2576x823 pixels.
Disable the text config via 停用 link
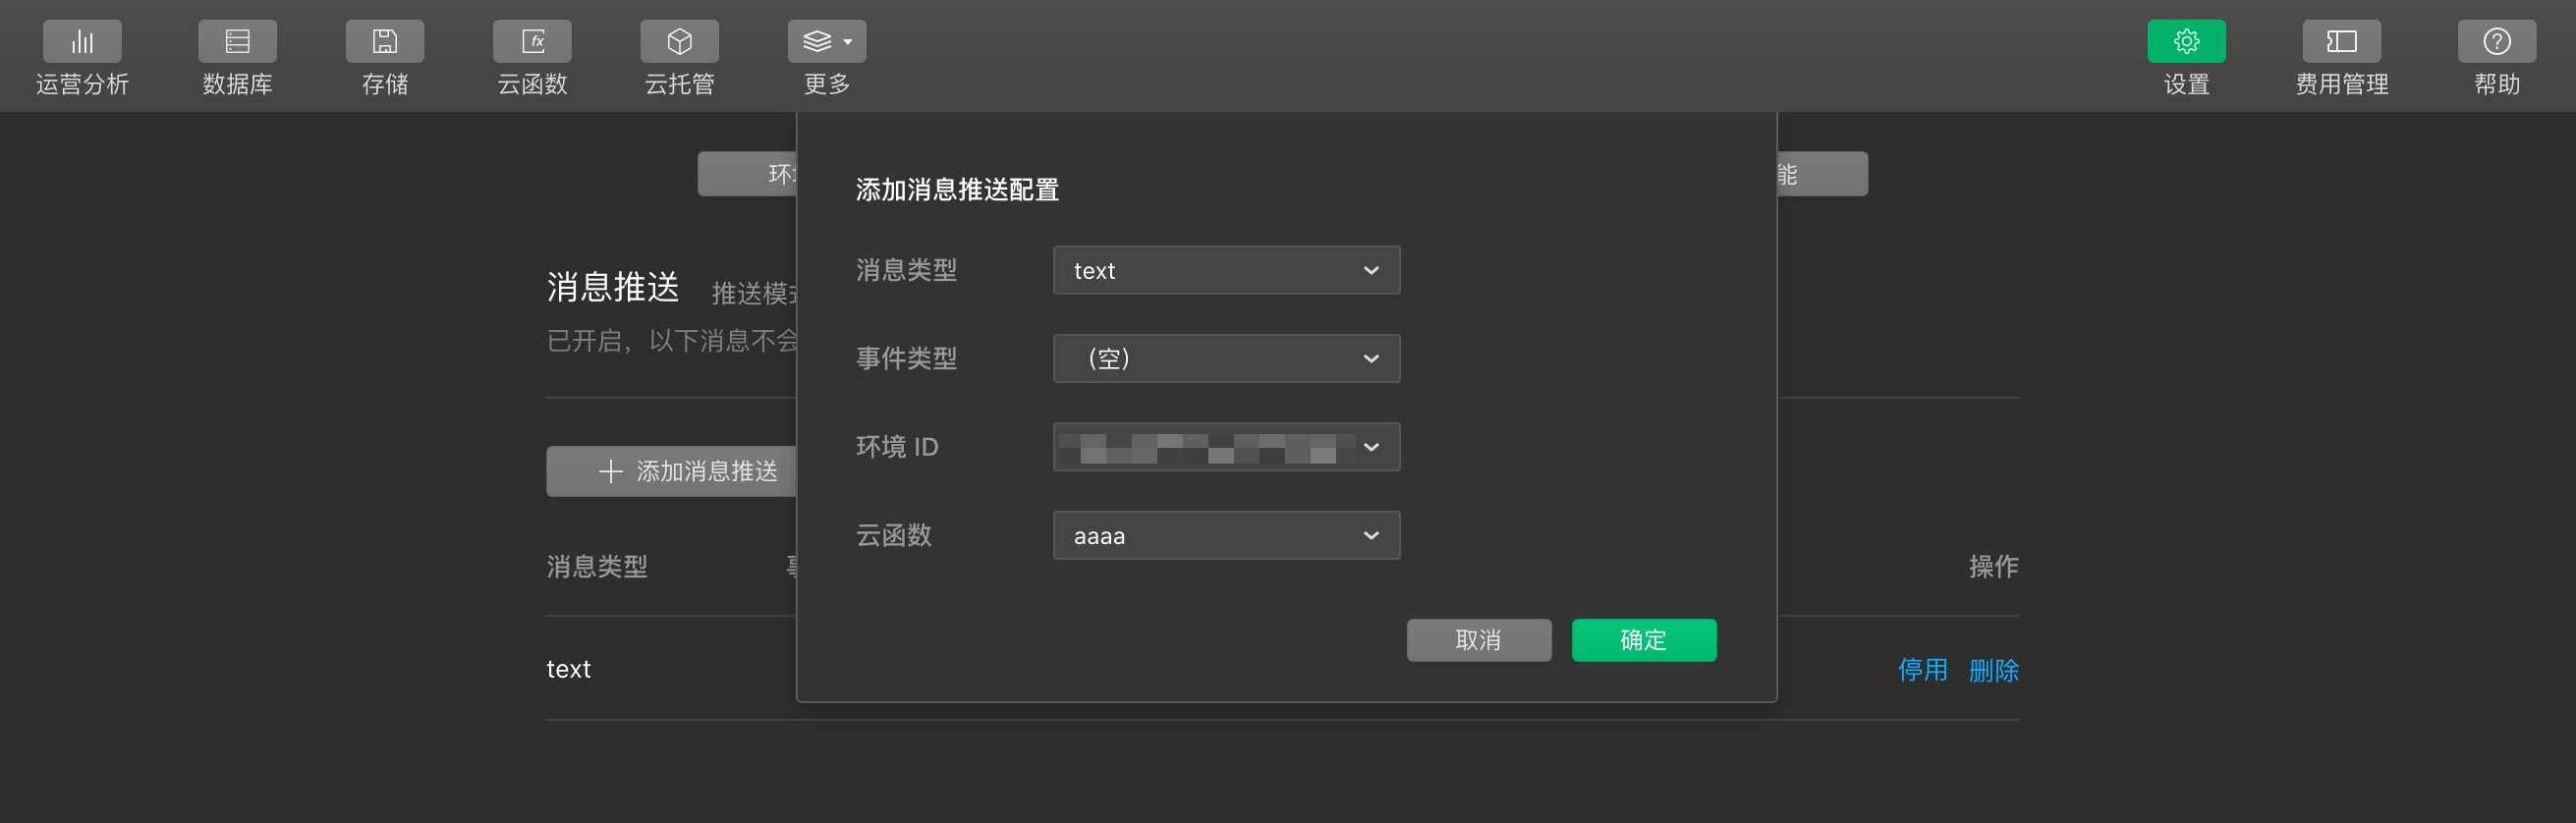click(1924, 669)
